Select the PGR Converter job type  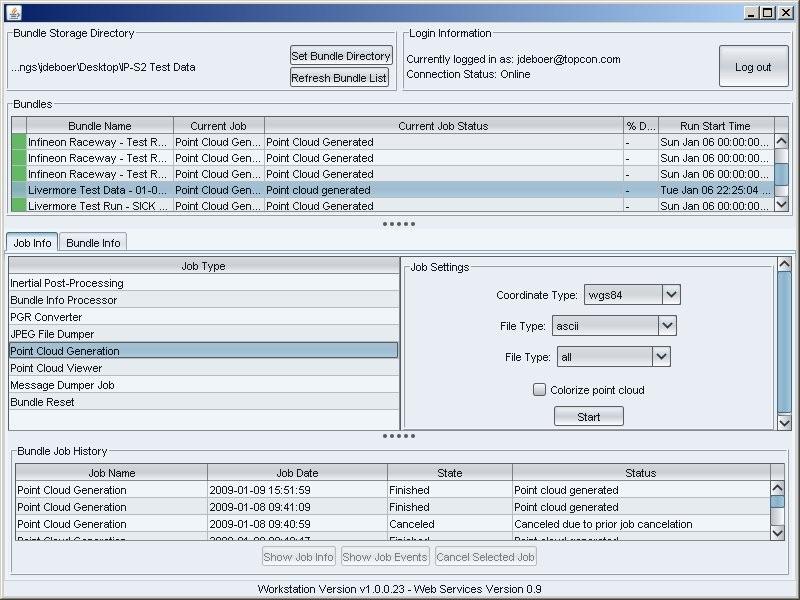(204, 317)
